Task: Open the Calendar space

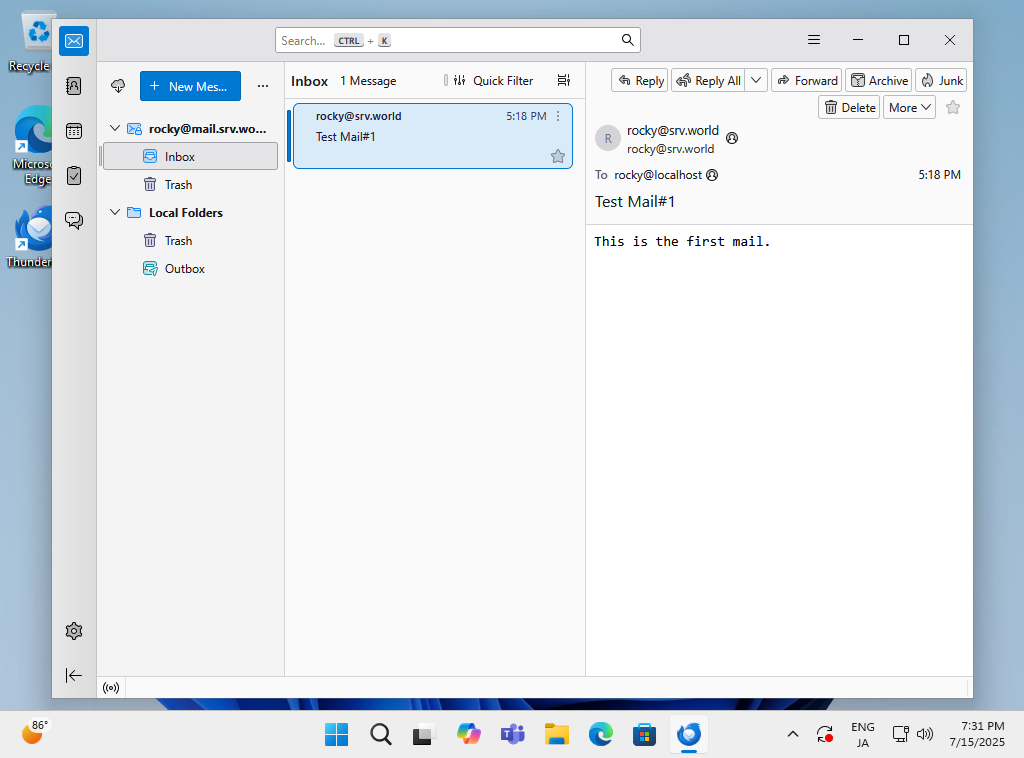Action: click(74, 131)
